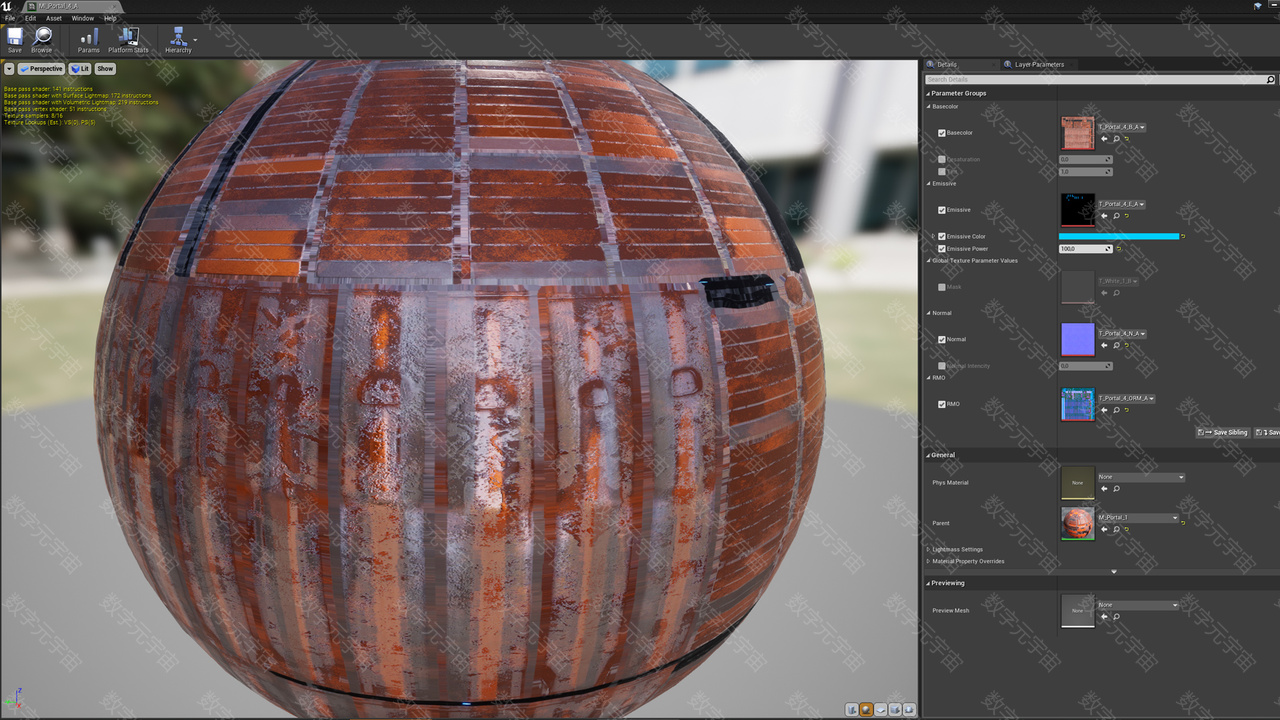Open the Preview Mesh None dropdown
Screen dimensions: 1280x720
pos(1138,604)
